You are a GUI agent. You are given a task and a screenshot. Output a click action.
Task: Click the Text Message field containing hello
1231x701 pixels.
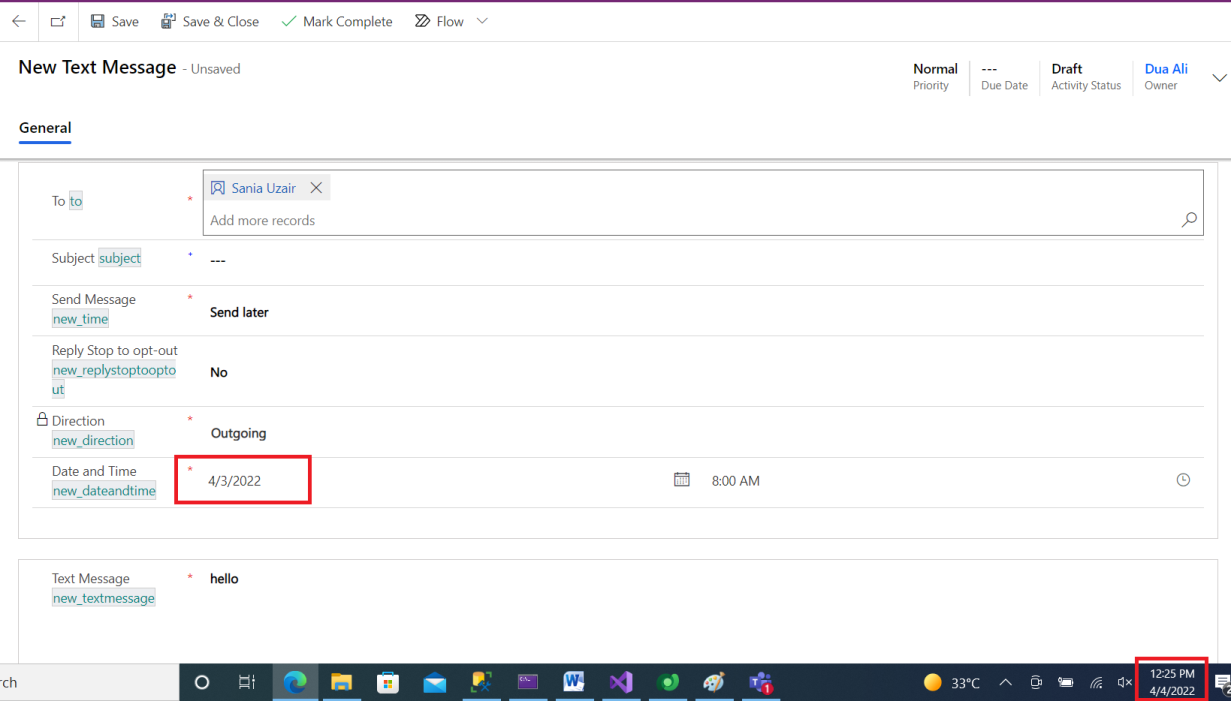coord(224,579)
